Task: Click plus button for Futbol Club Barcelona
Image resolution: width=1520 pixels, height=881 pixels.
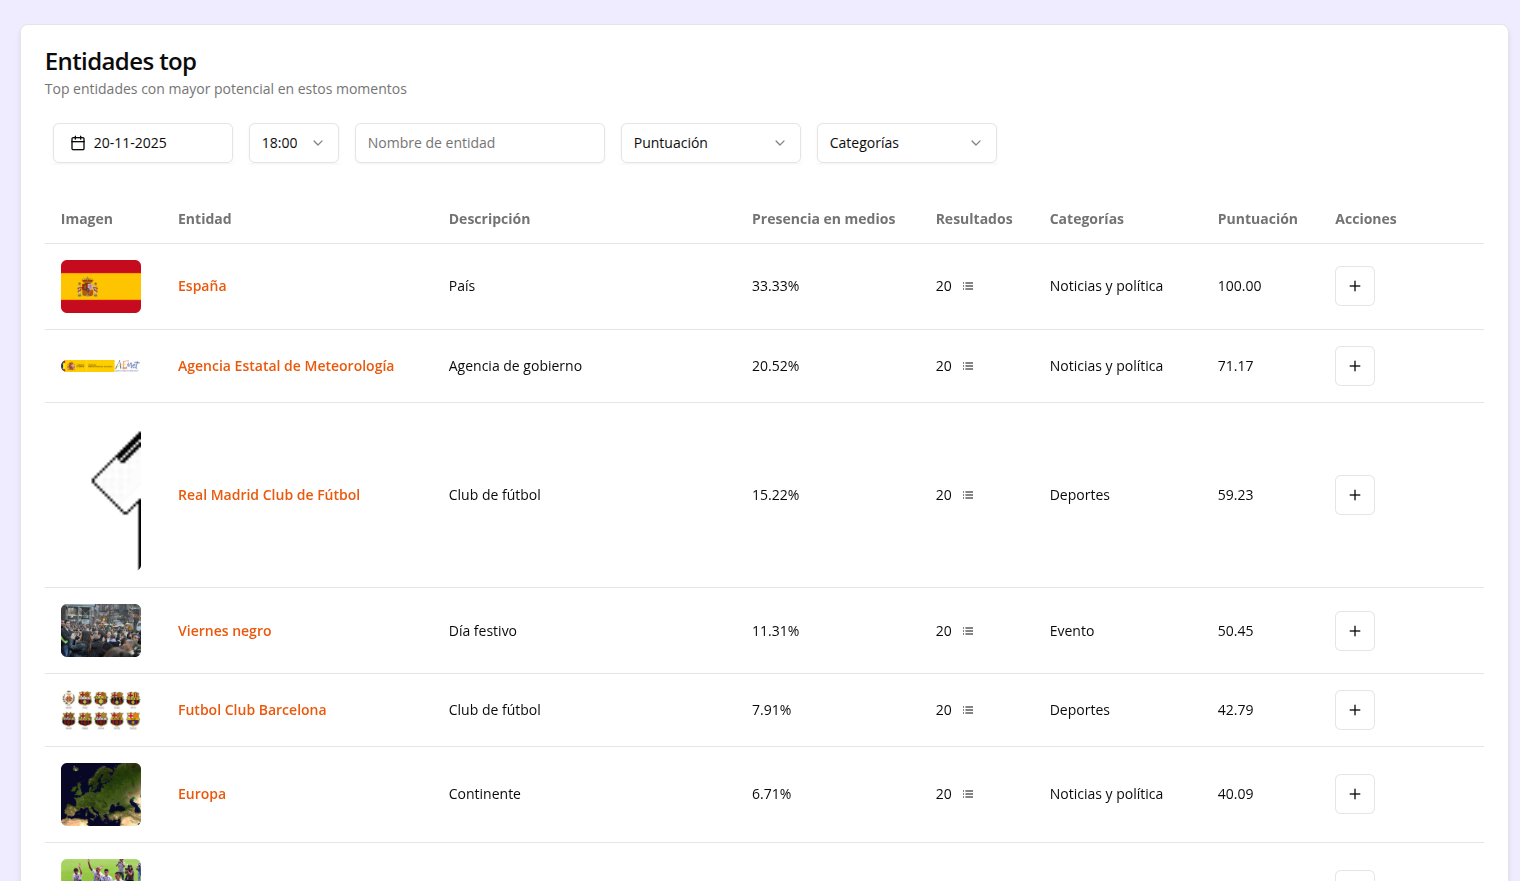Action: [x=1354, y=710]
